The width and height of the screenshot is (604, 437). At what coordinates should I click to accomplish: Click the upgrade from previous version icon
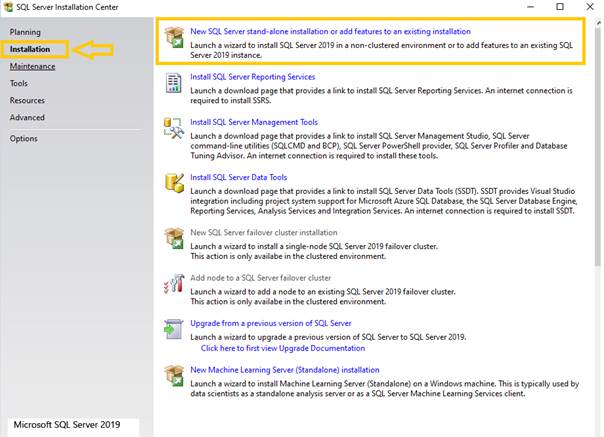click(x=171, y=328)
